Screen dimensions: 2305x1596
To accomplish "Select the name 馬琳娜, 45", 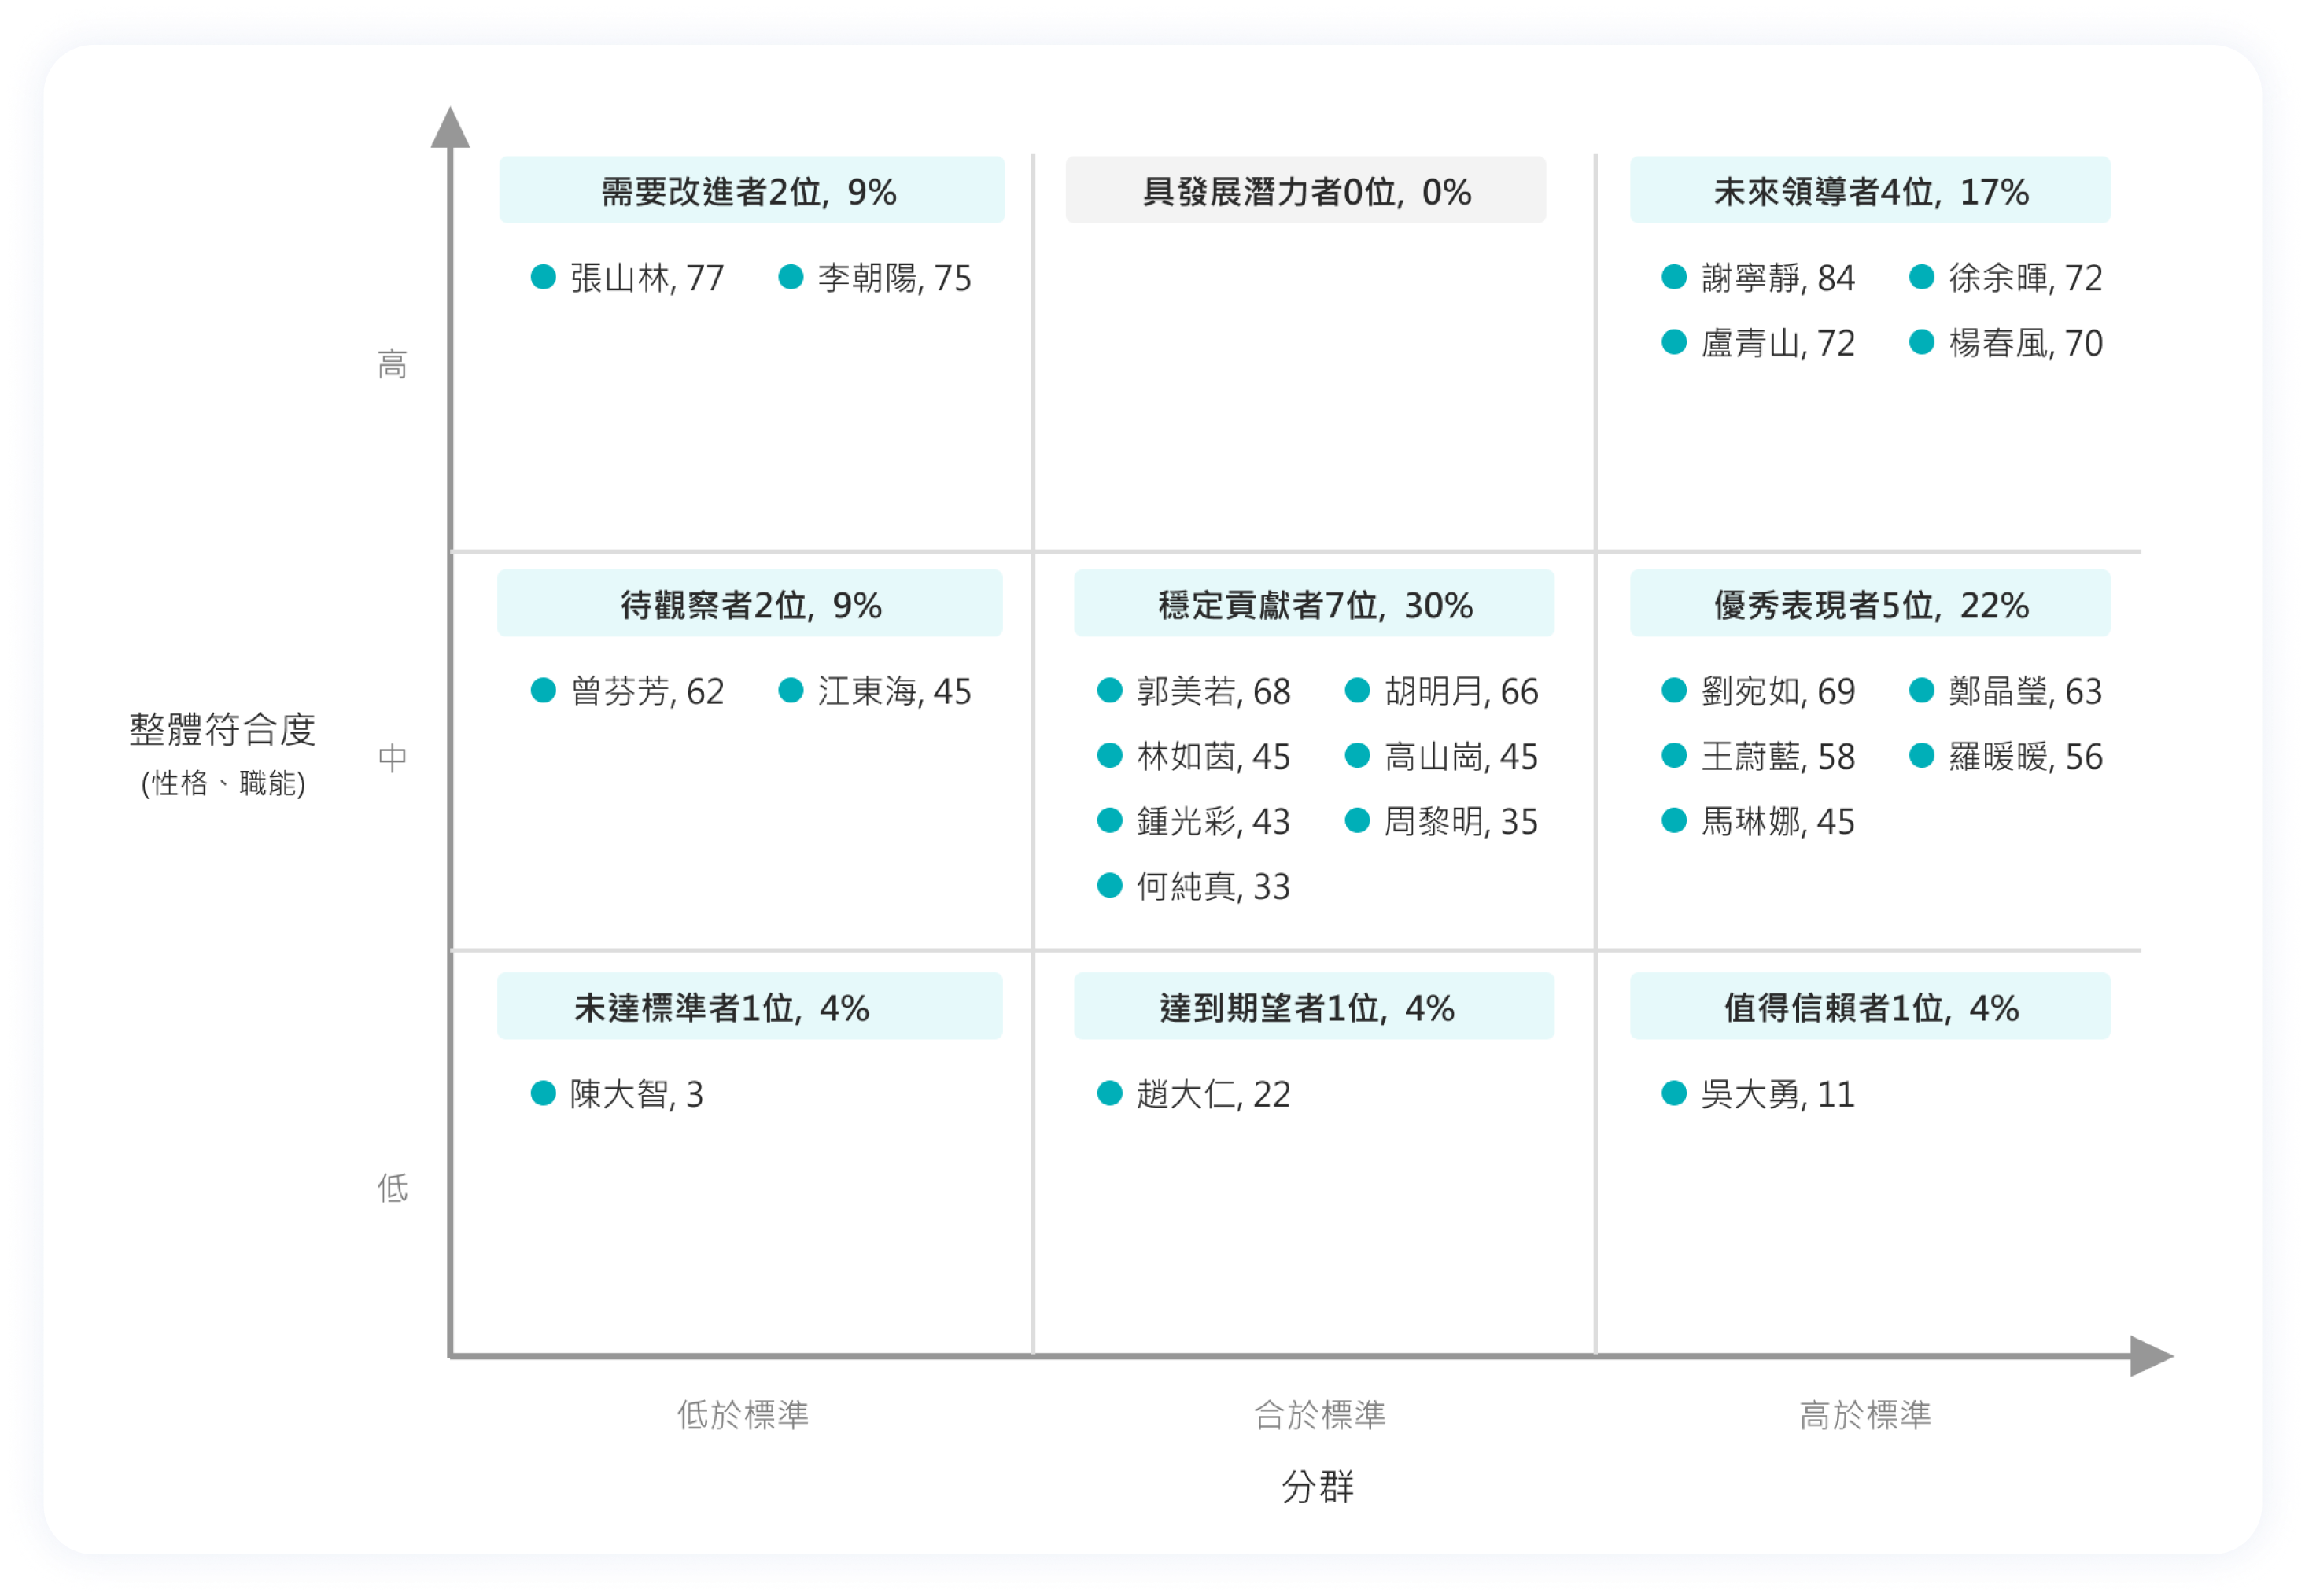I will click(x=1778, y=821).
